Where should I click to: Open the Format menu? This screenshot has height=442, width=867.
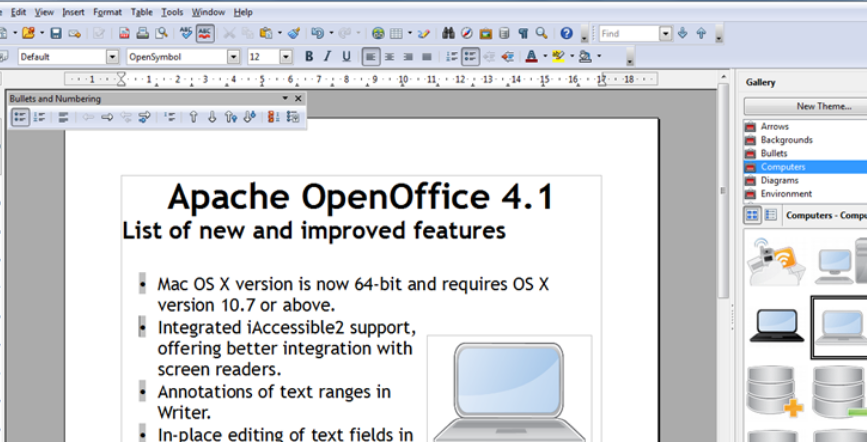click(x=107, y=12)
